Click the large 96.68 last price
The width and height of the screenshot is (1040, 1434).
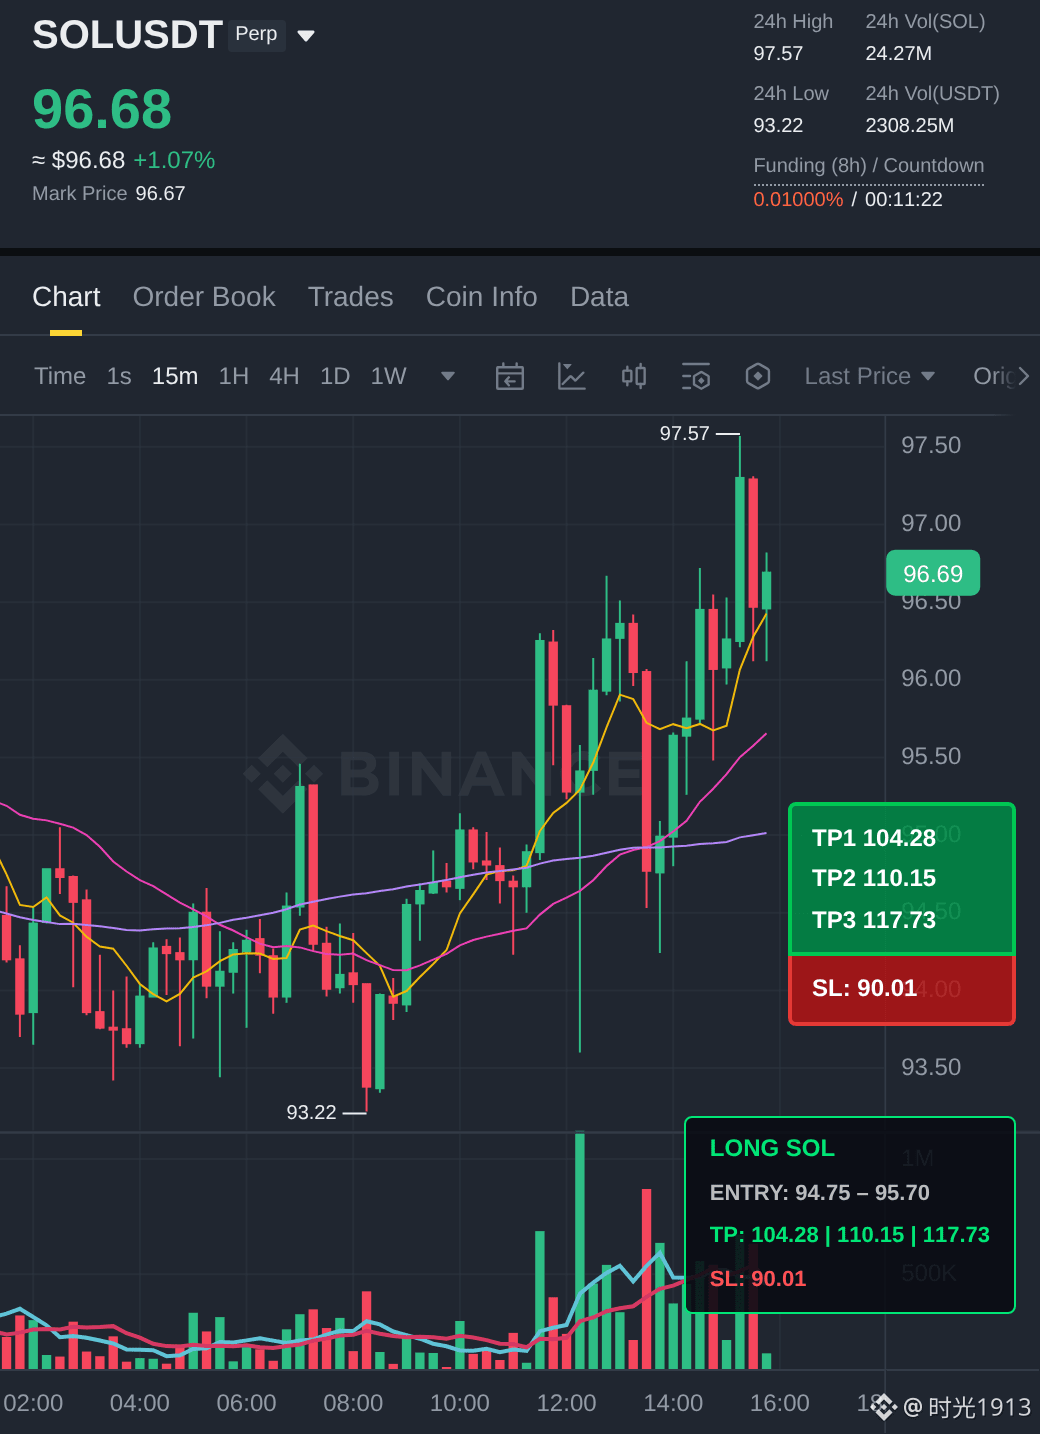click(x=102, y=109)
